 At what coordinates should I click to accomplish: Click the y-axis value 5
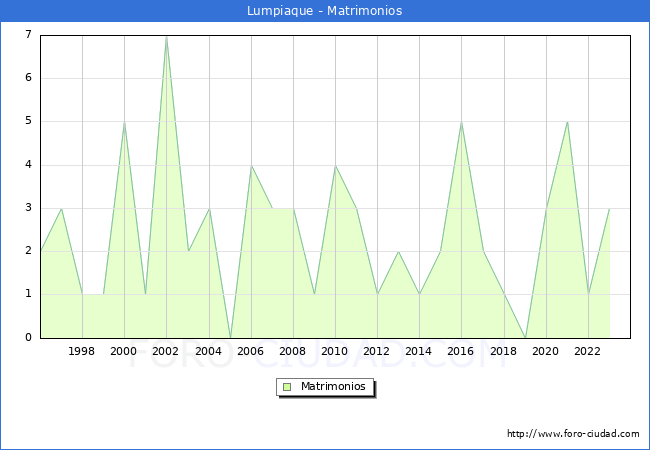tap(28, 121)
